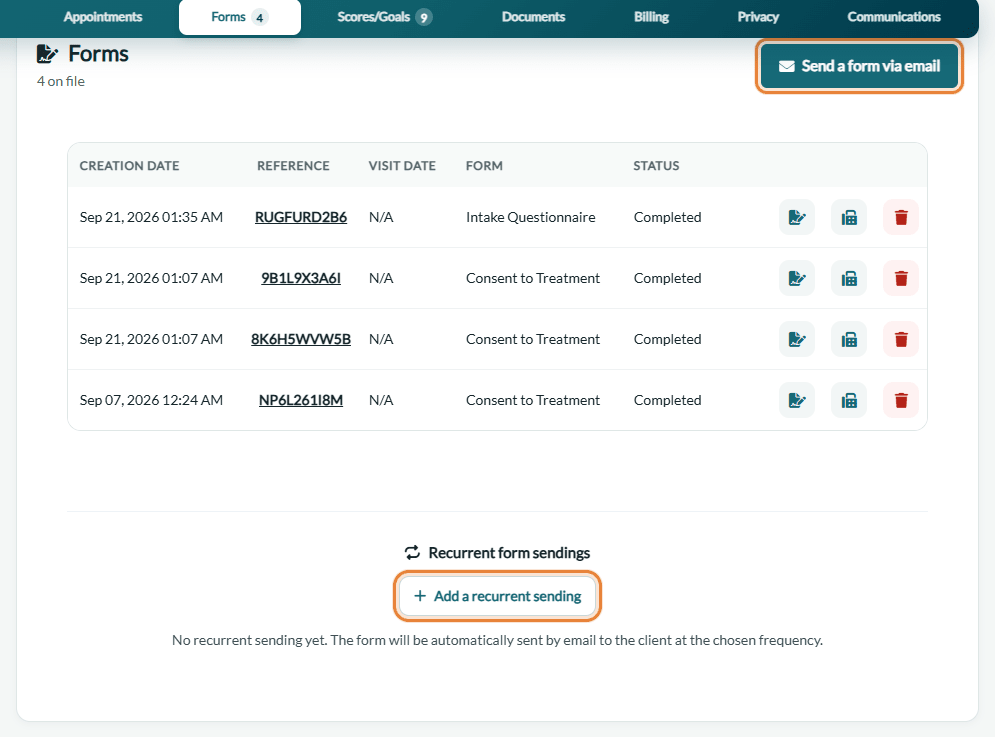Viewport: 995px width, 737px height.
Task: Click the Intake Questionnaire form name
Action: [x=530, y=217]
